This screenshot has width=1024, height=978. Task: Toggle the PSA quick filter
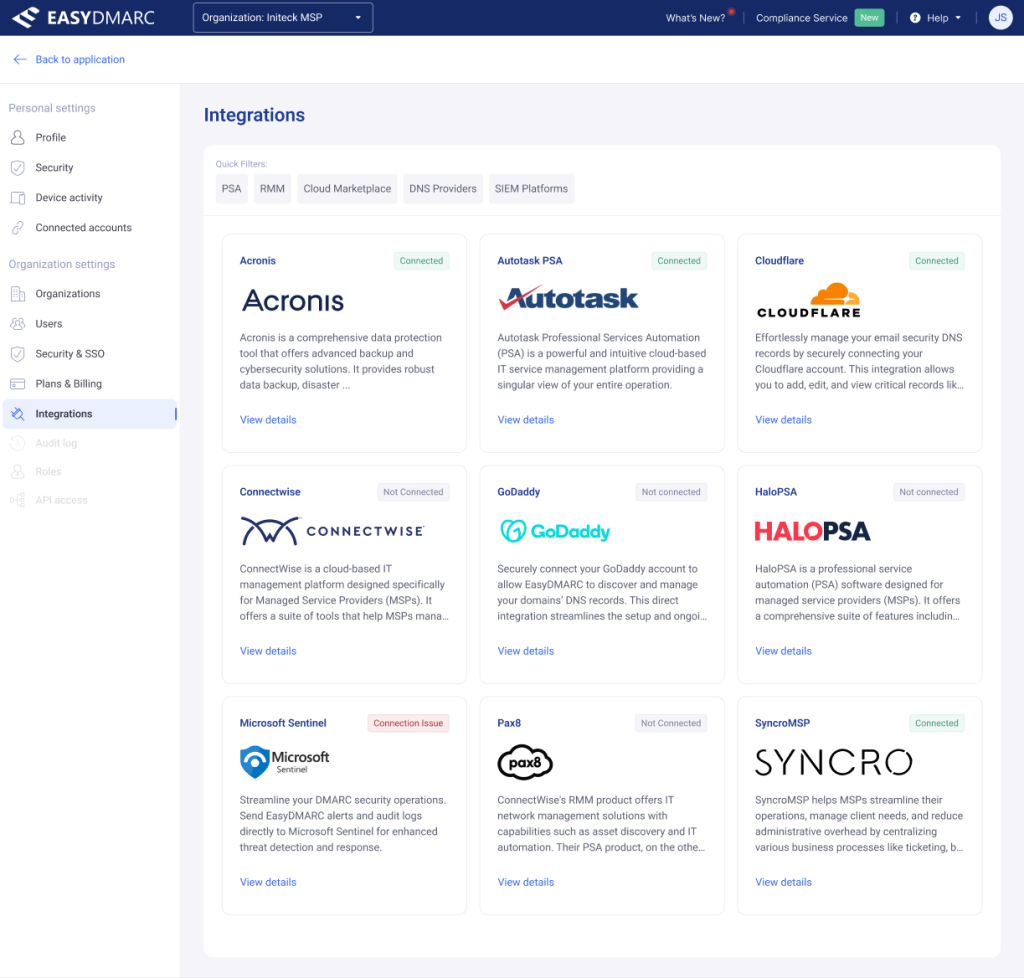tap(231, 189)
